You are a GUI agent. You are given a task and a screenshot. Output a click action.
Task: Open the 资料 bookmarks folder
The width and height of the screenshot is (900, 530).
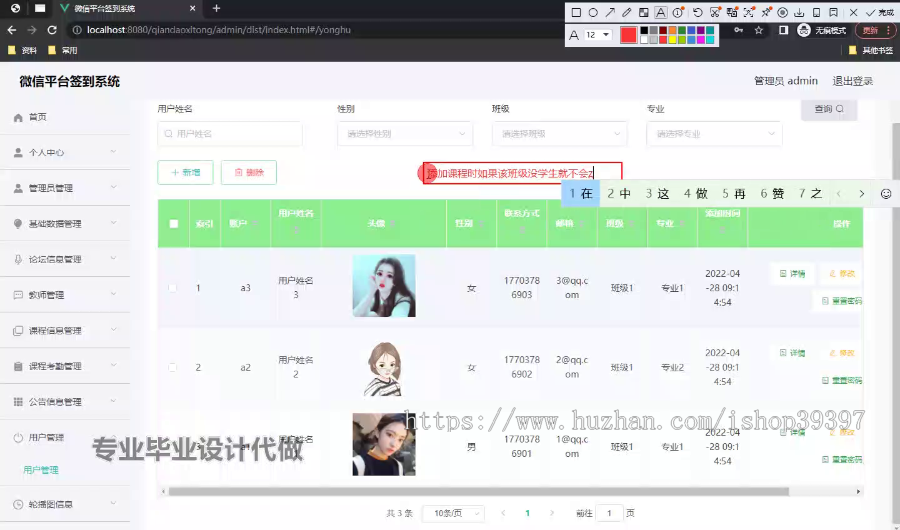[23, 51]
